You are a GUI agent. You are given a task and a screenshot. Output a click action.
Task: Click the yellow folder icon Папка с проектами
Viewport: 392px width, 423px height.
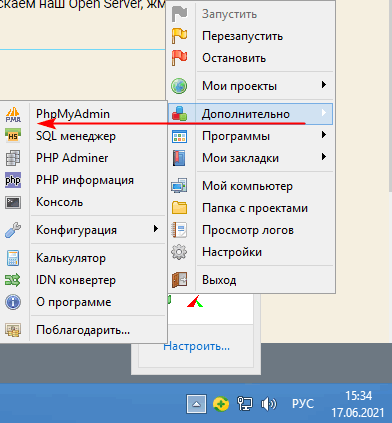tap(179, 208)
